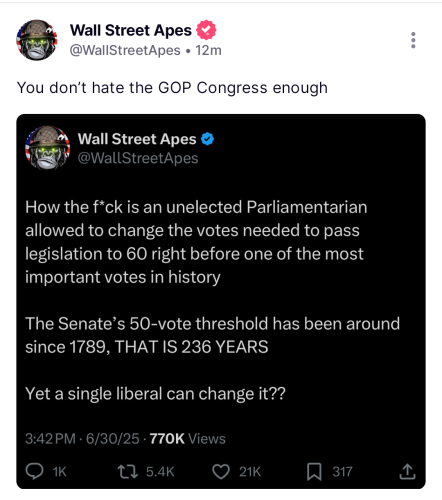Click the 21K likes count
Screen dimensions: 442x500
pos(250,472)
